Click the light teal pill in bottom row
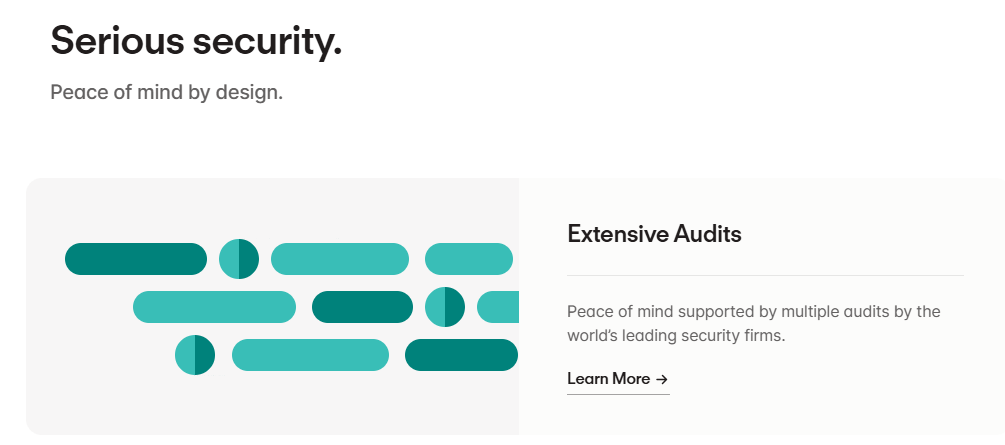Screen dimensions: 1005x445 310,355
